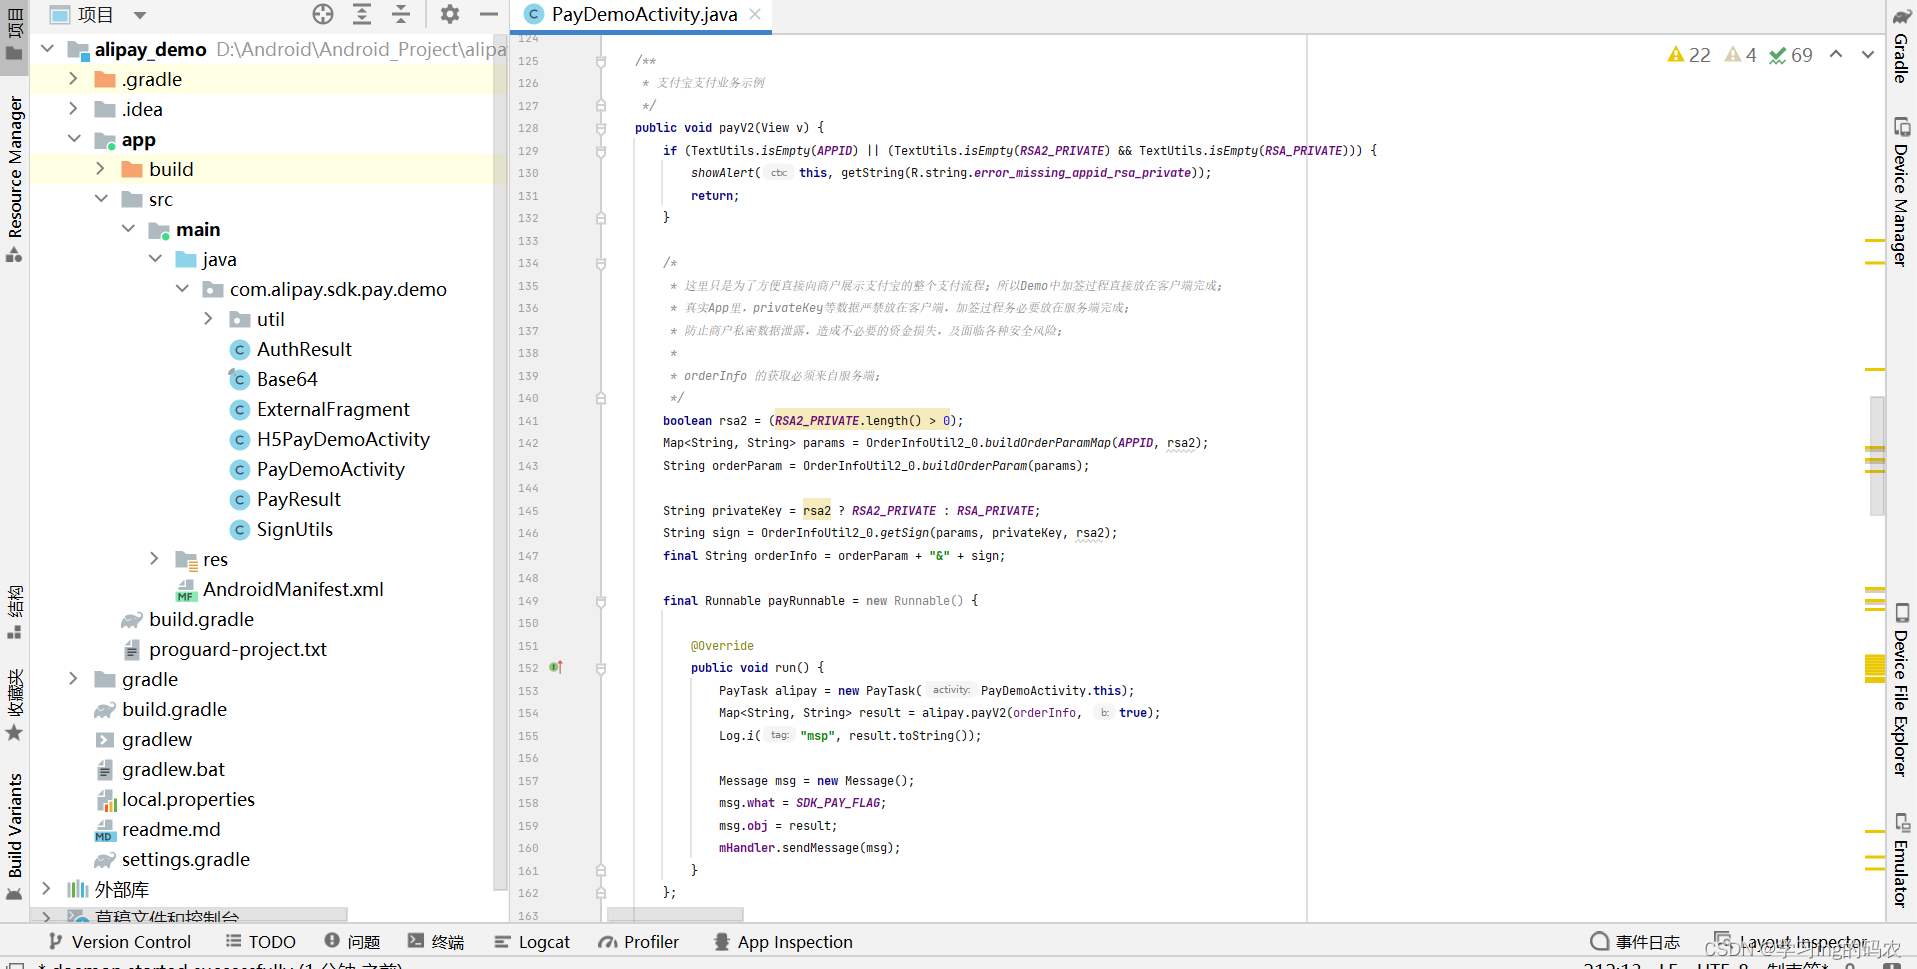The width and height of the screenshot is (1917, 969).
Task: Select com.alipay.sdk.pay.demo package
Action: [338, 289]
